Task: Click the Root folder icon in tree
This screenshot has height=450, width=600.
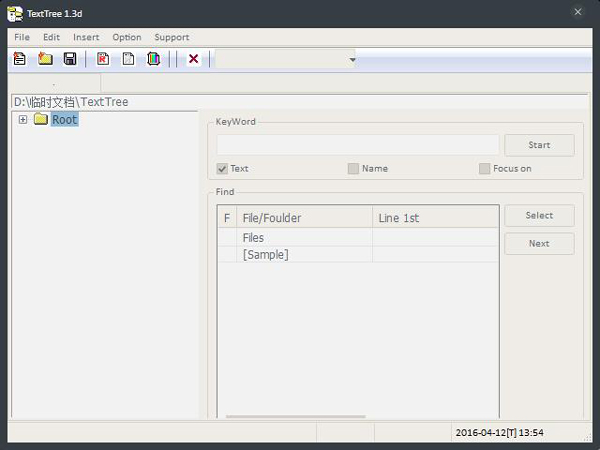Action: coord(41,119)
